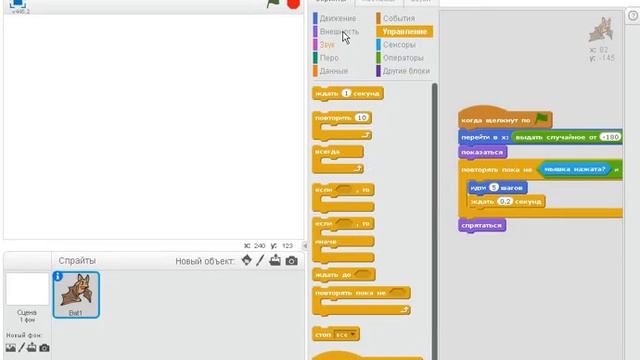Open the Данные blocks category
The width and height of the screenshot is (640, 360).
(333, 71)
